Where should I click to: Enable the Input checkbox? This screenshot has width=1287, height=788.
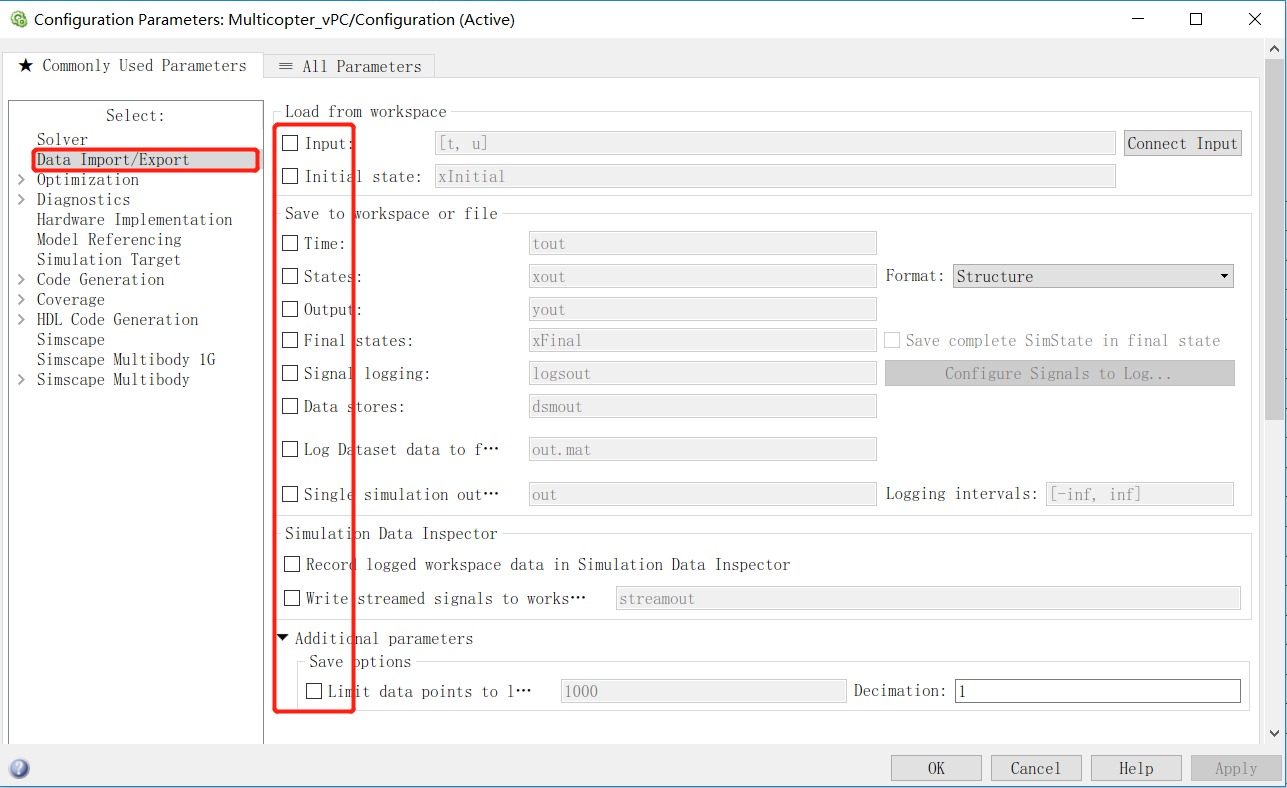tap(290, 144)
